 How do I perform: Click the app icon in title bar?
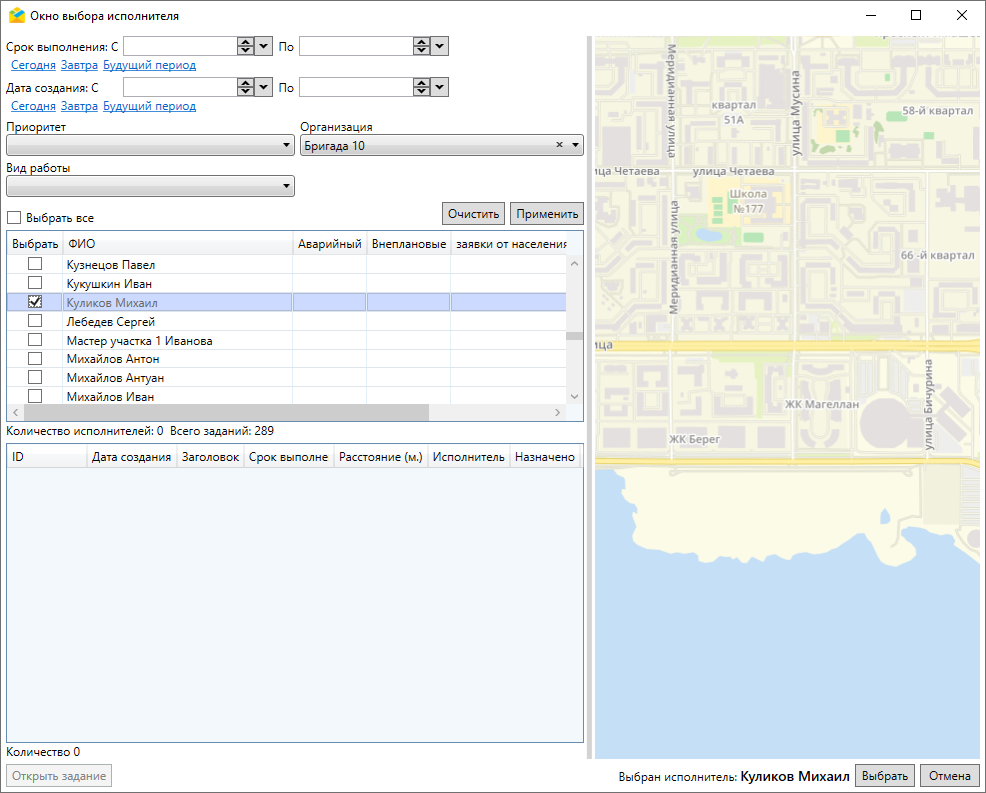[x=16, y=16]
